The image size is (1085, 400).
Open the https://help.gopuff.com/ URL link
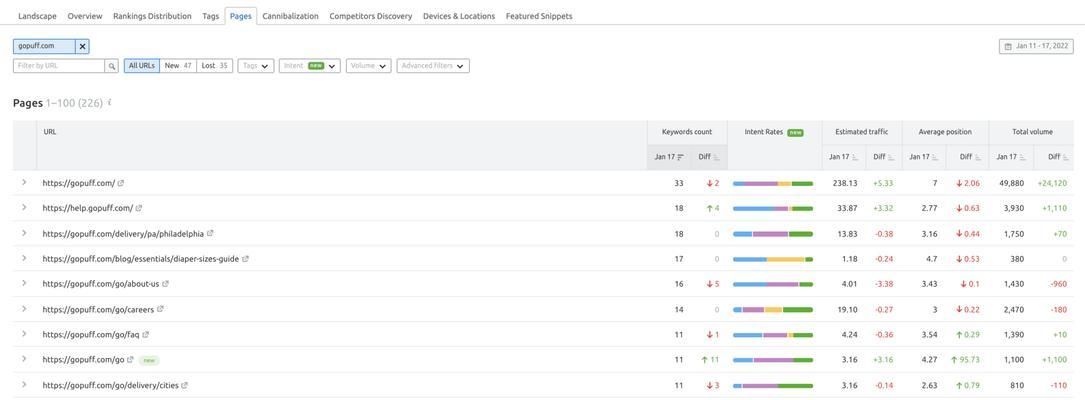tap(87, 208)
